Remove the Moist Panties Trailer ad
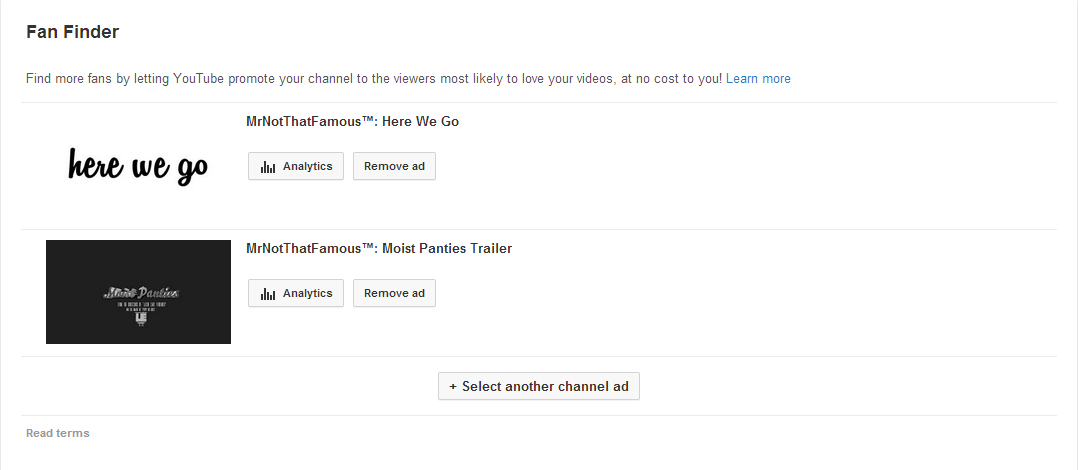This screenshot has height=470, width=1078. click(x=394, y=293)
